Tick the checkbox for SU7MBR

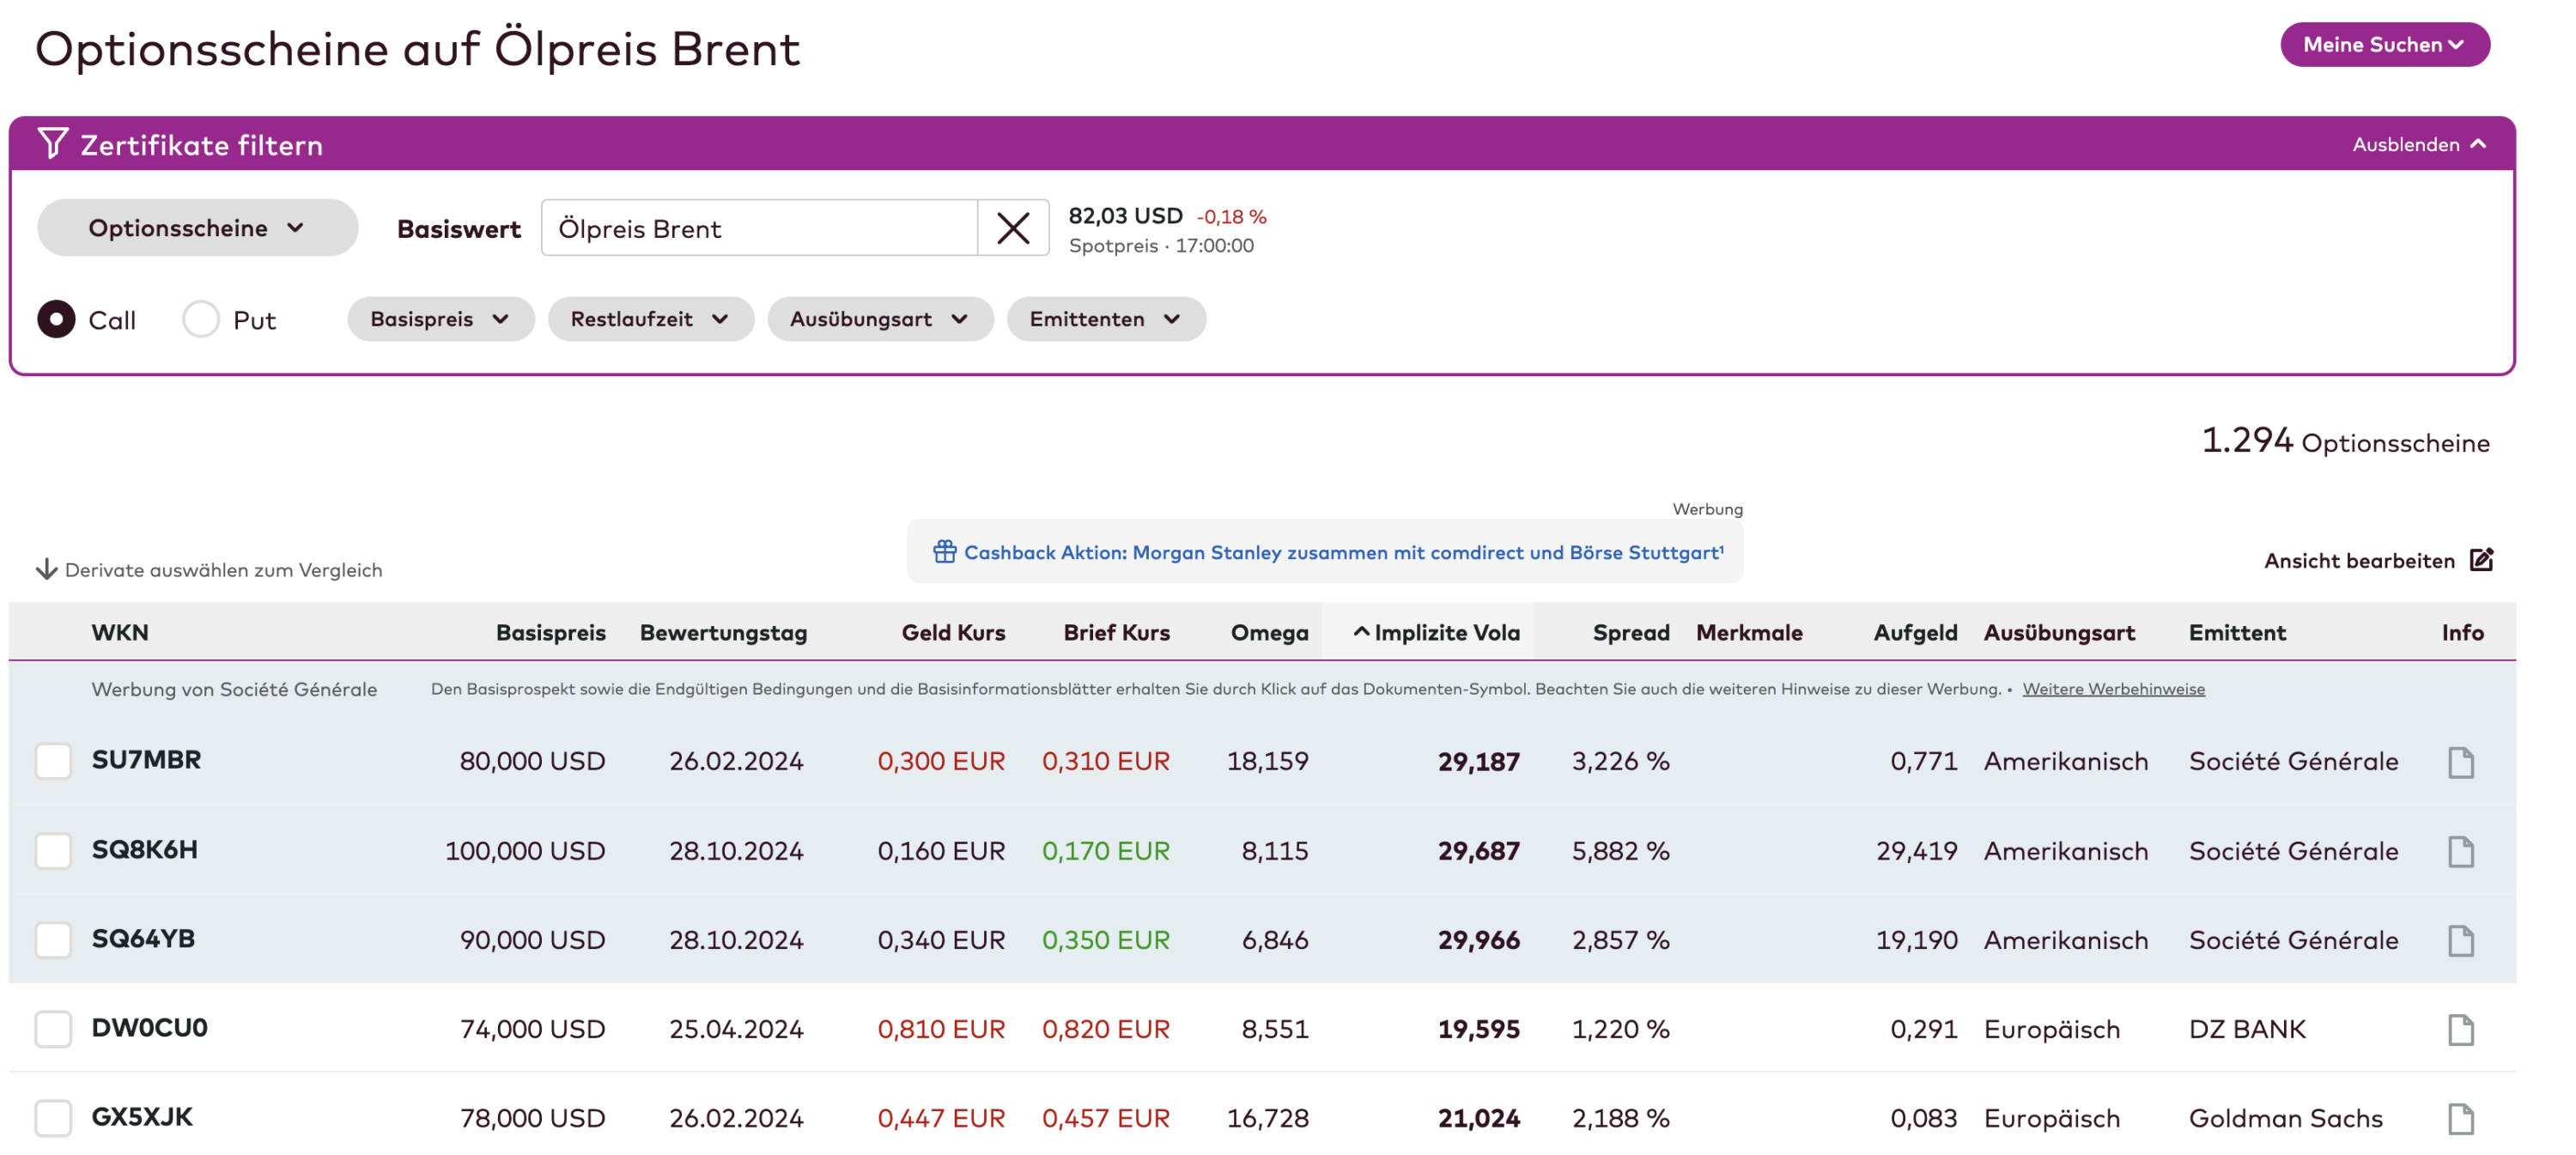(53, 761)
